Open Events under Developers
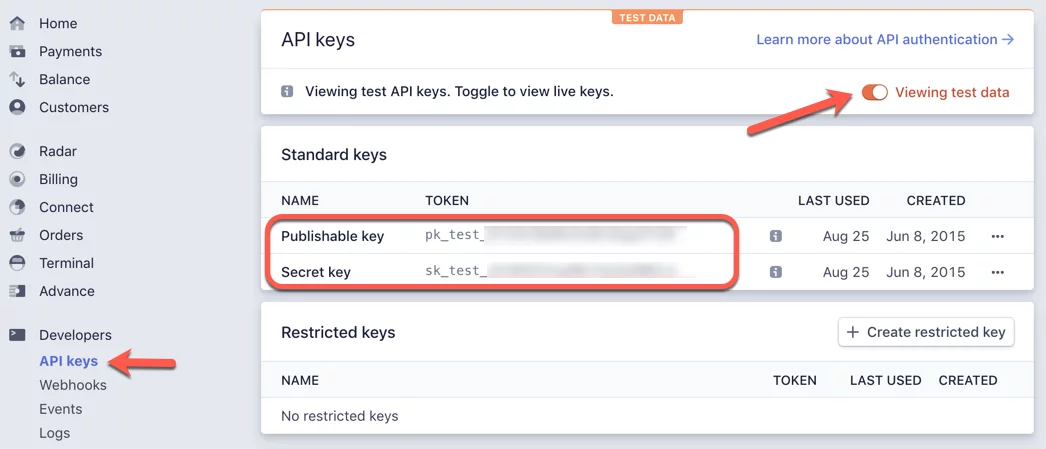 click(61, 409)
